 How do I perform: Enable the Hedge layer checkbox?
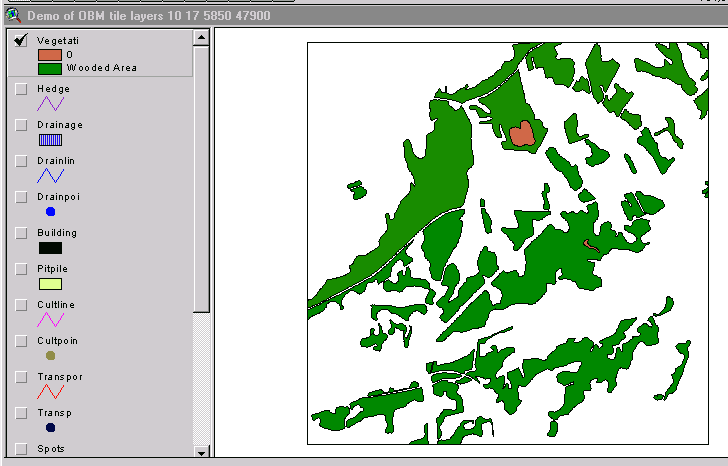pos(21,89)
